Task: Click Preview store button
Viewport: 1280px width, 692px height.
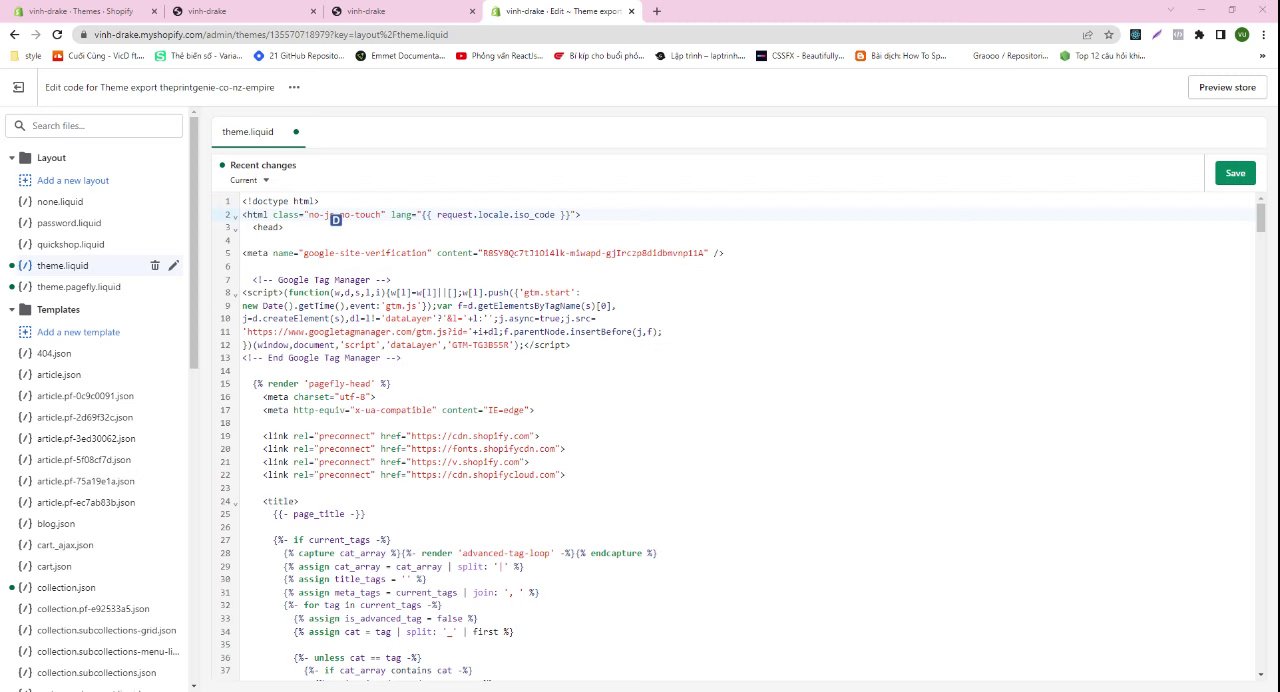Action: 1227,87
